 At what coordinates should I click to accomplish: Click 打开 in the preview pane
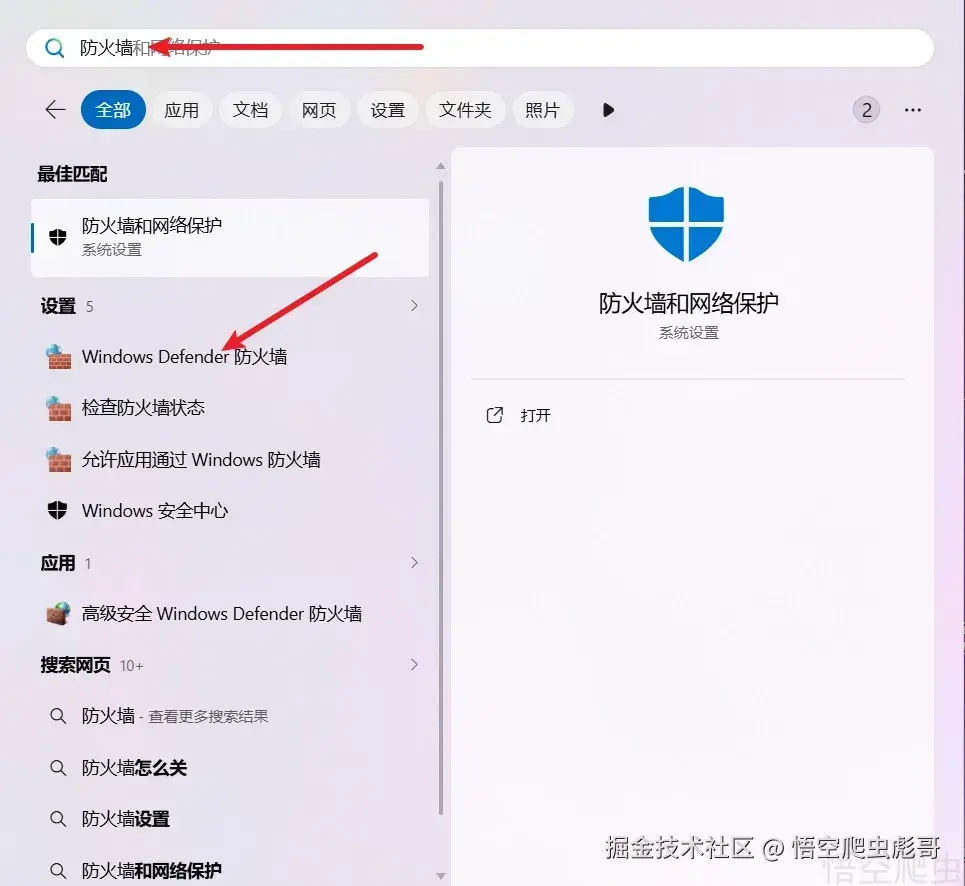(535, 415)
